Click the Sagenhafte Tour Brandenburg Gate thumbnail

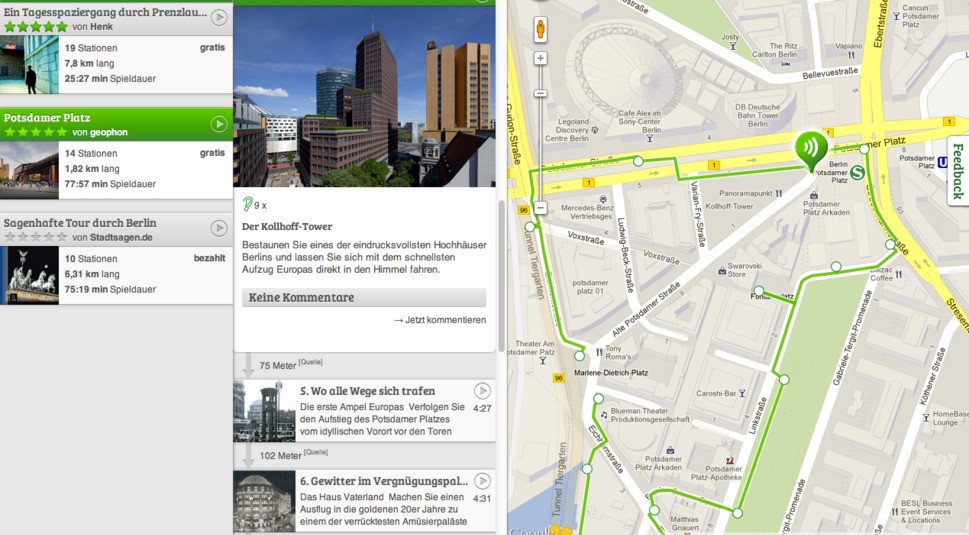(x=29, y=275)
